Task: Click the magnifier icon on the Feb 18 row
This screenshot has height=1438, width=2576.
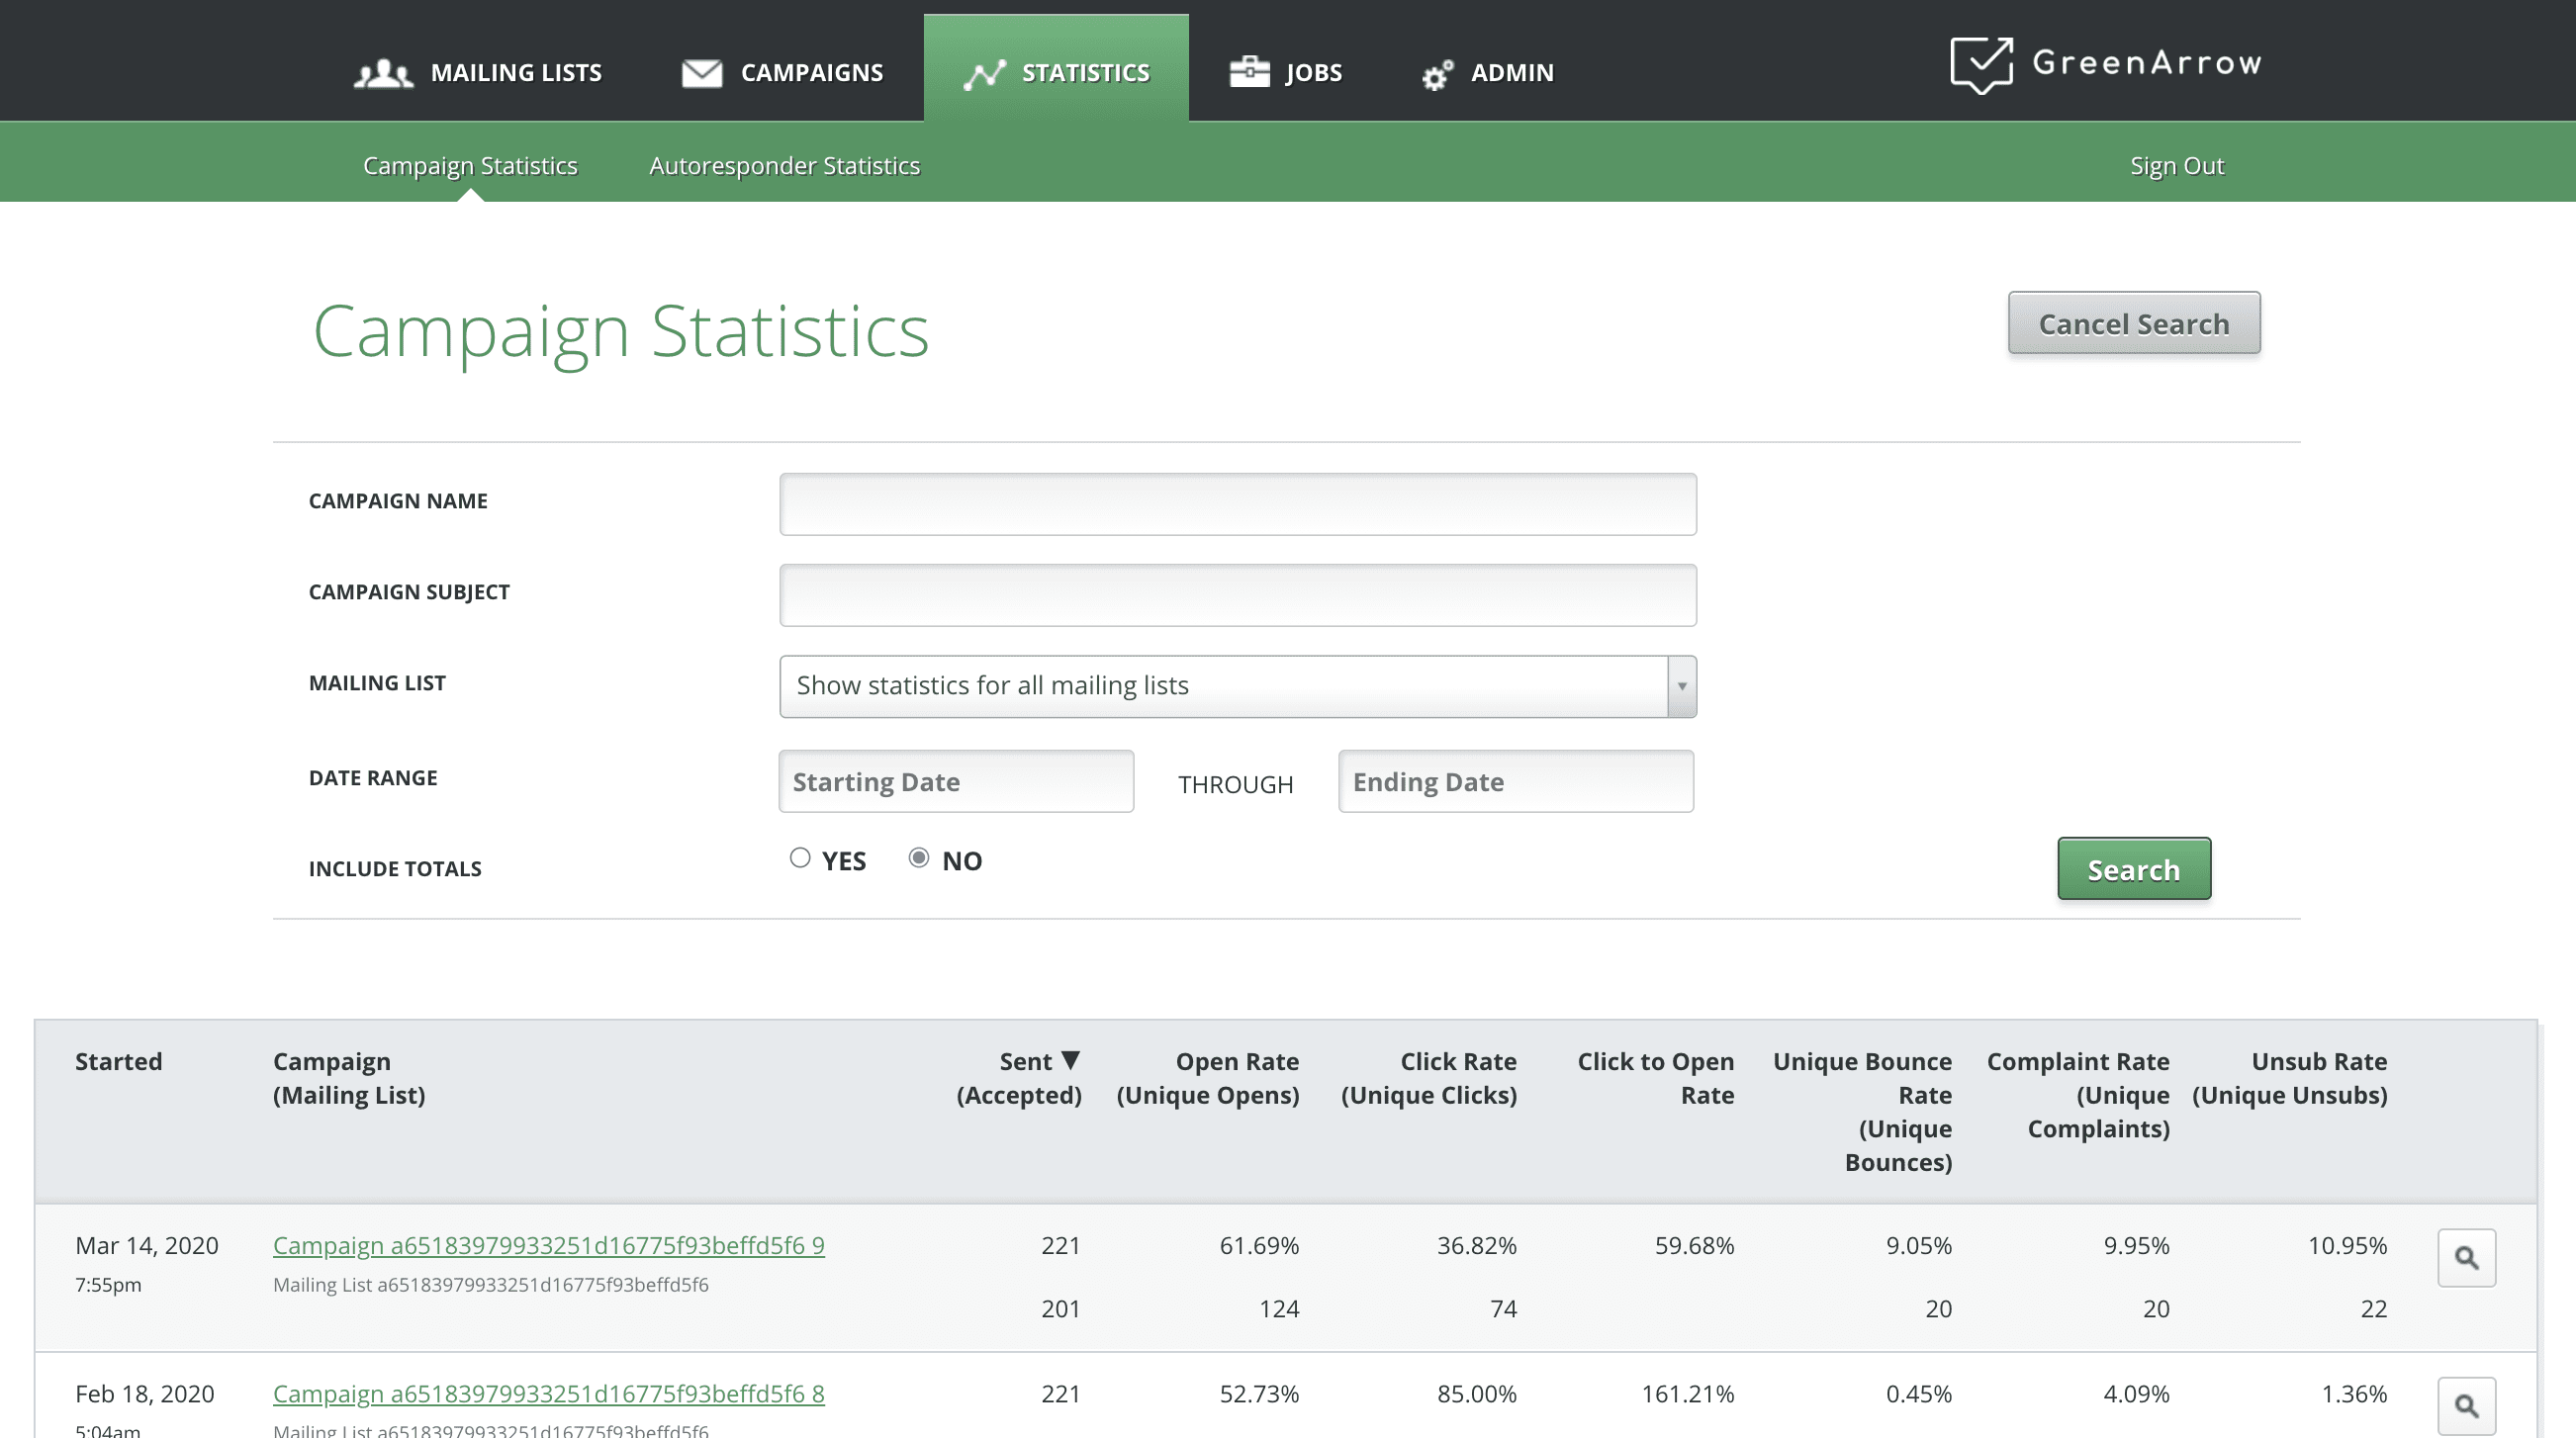Action: coord(2466,1405)
